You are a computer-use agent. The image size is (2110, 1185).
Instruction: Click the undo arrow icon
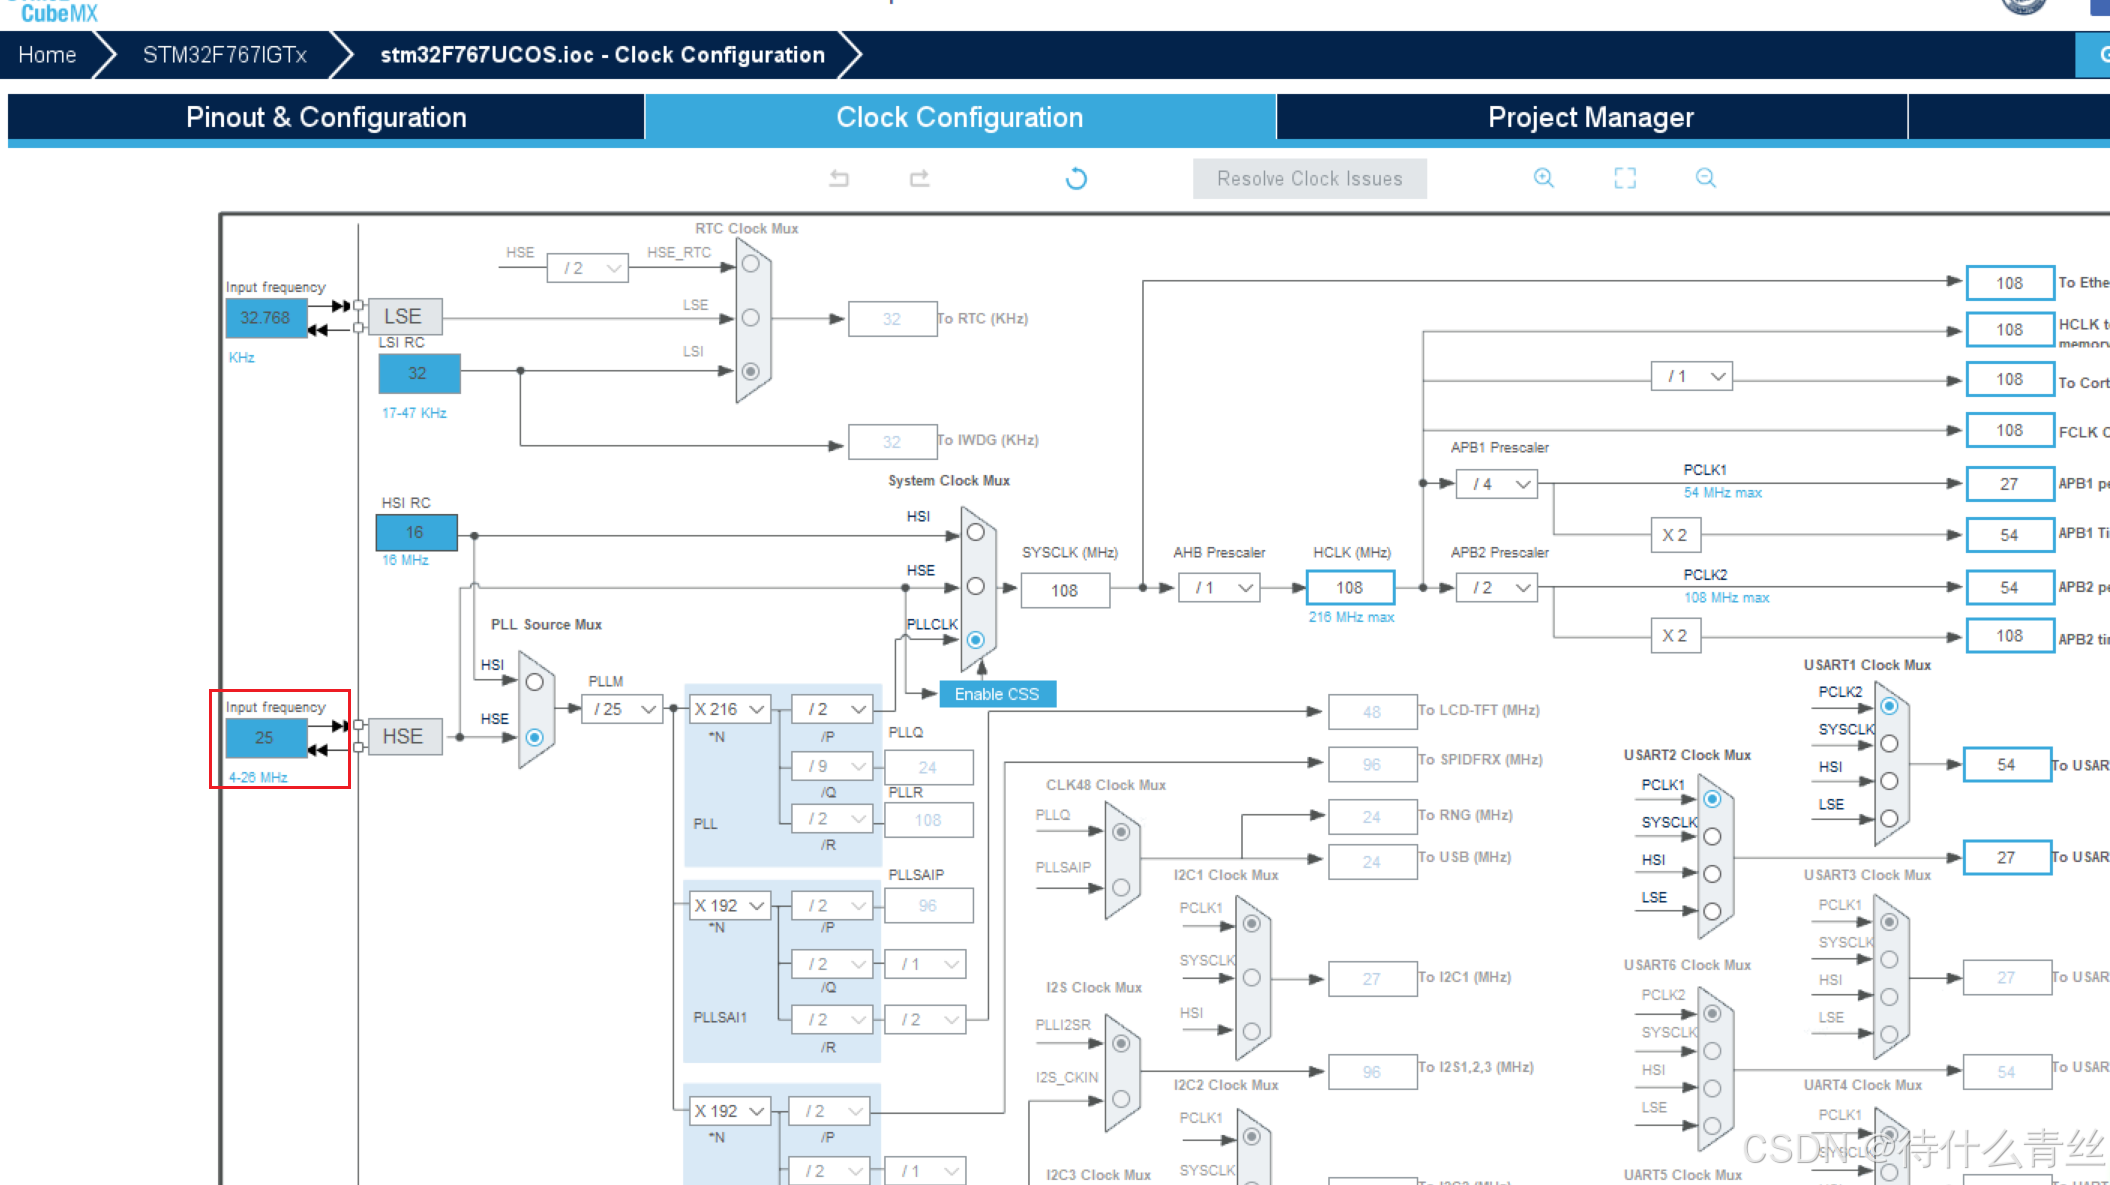pyautogui.click(x=839, y=178)
